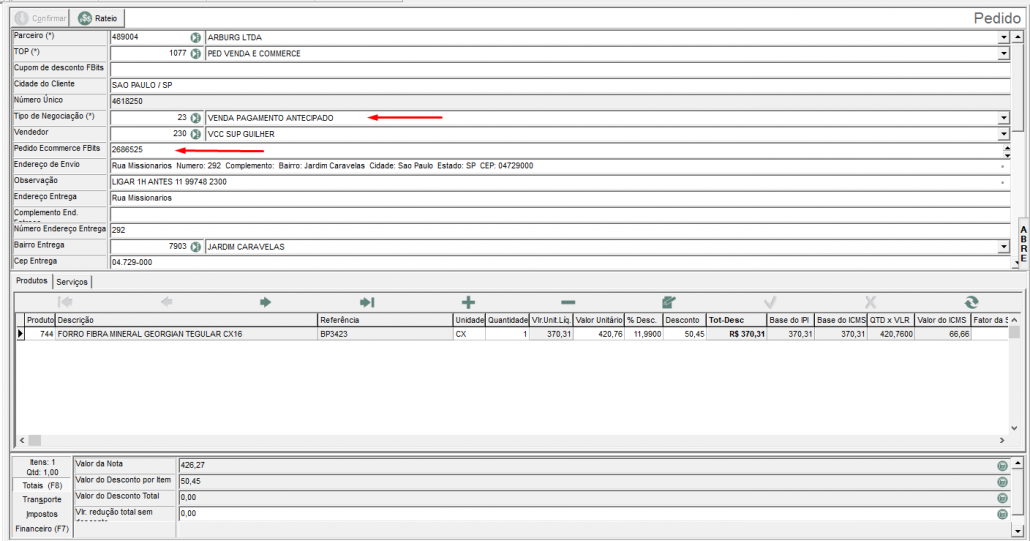Jump to the last product record
Image resolution: width=1030 pixels, height=541 pixels.
pyautogui.click(x=367, y=302)
